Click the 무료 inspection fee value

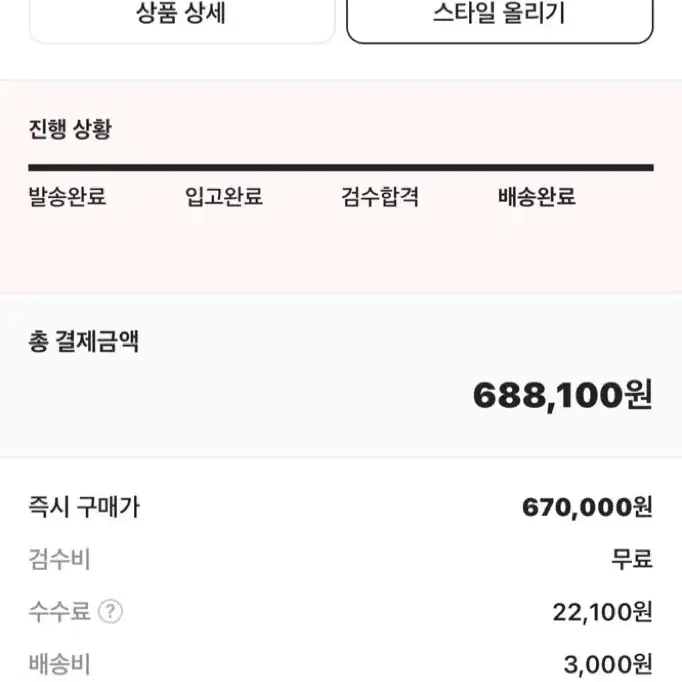pyautogui.click(x=632, y=559)
